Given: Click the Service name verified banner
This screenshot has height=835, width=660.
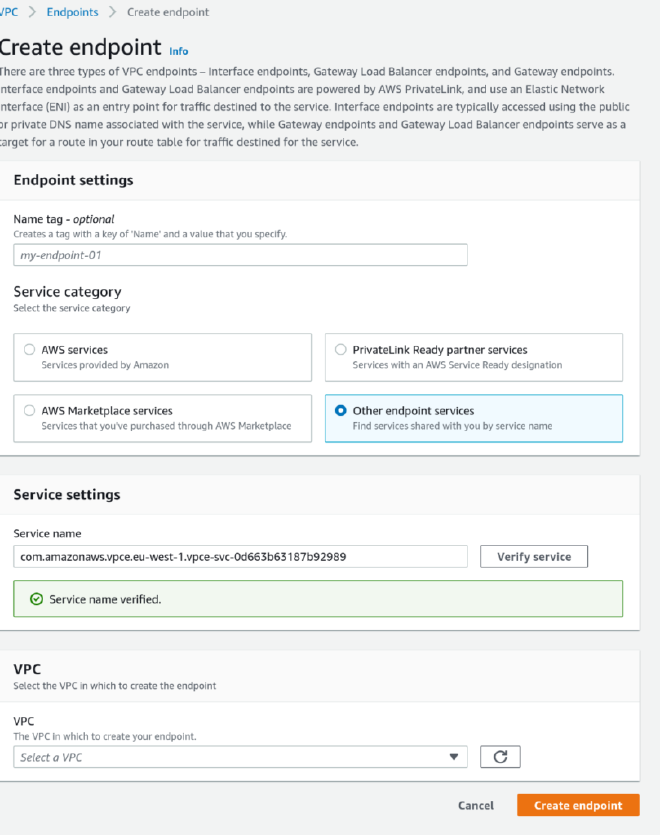Looking at the screenshot, I should [317, 598].
